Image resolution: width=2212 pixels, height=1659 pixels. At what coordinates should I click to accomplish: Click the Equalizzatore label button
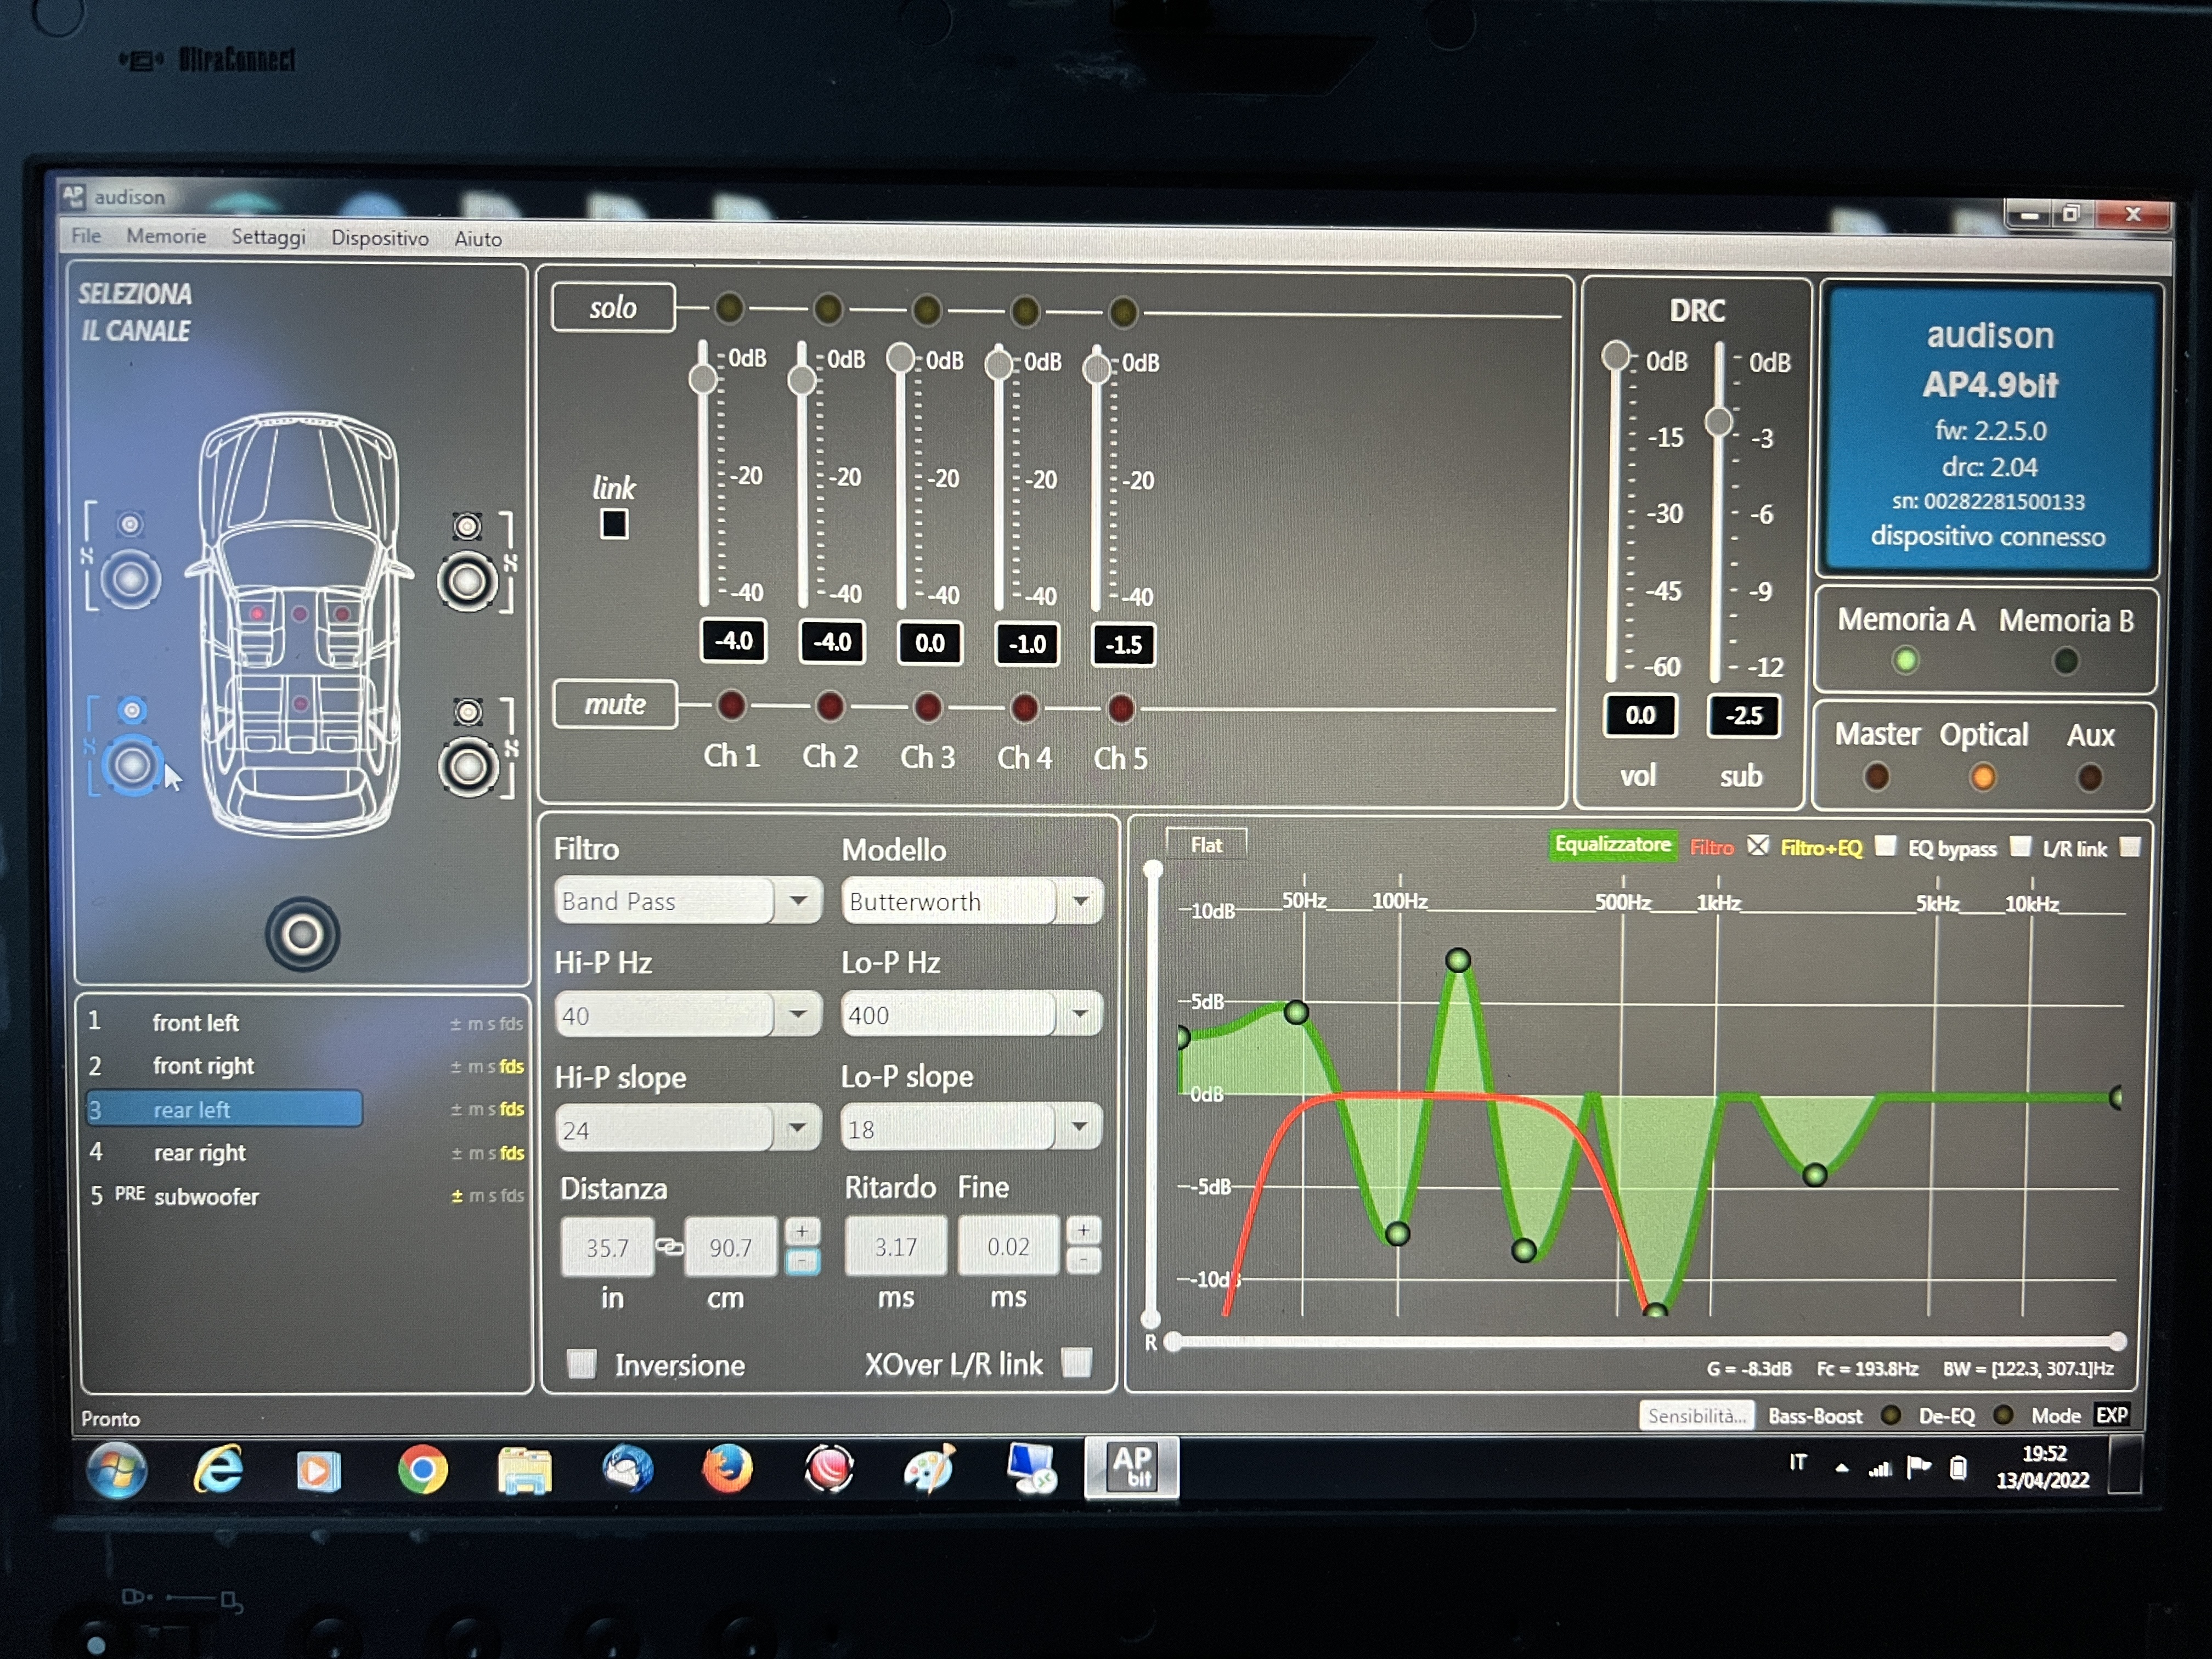point(1612,844)
